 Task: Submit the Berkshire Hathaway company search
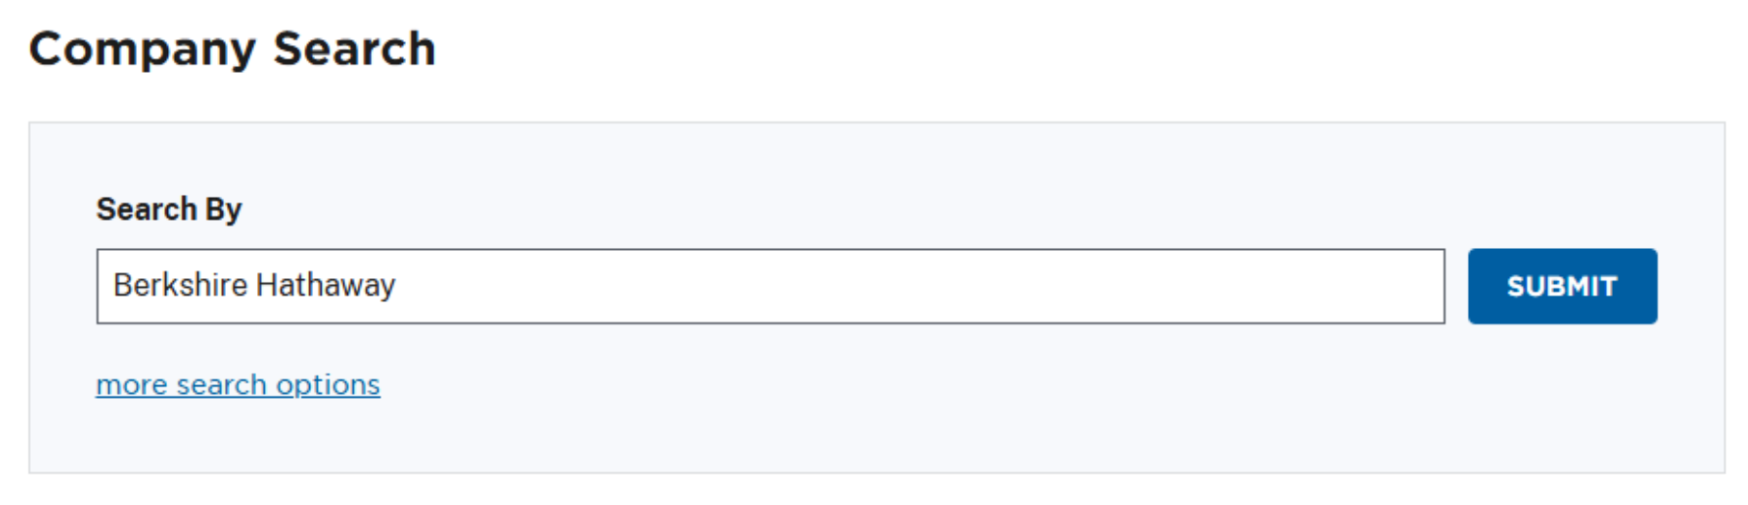point(1561,286)
